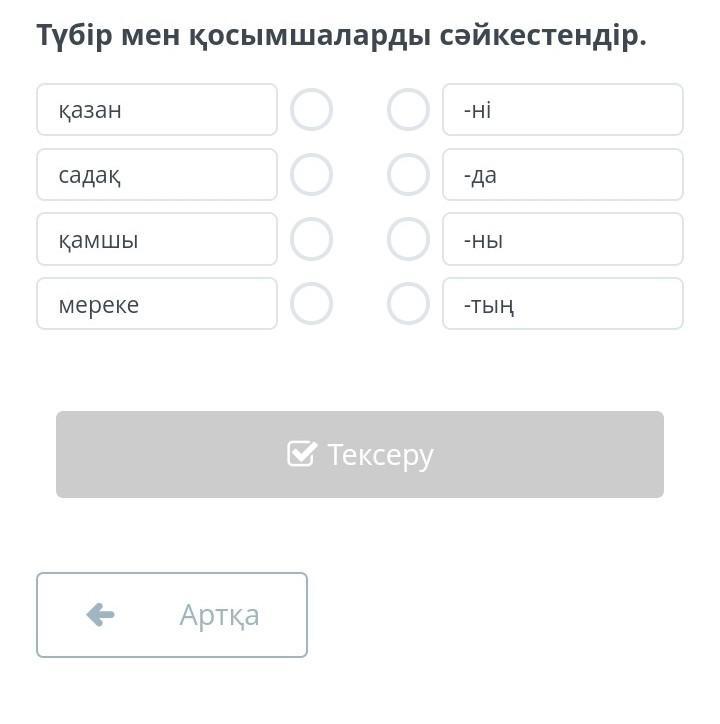This screenshot has width=720, height=724.
Task: Go back using the Артқа button
Action: tap(172, 615)
